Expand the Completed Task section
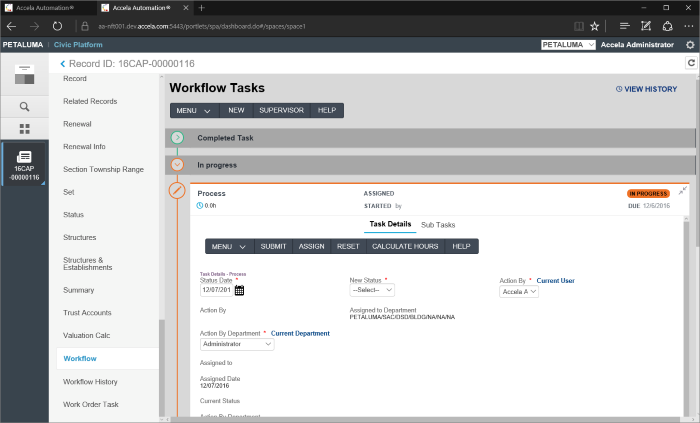The height and width of the screenshot is (423, 700). pos(177,138)
